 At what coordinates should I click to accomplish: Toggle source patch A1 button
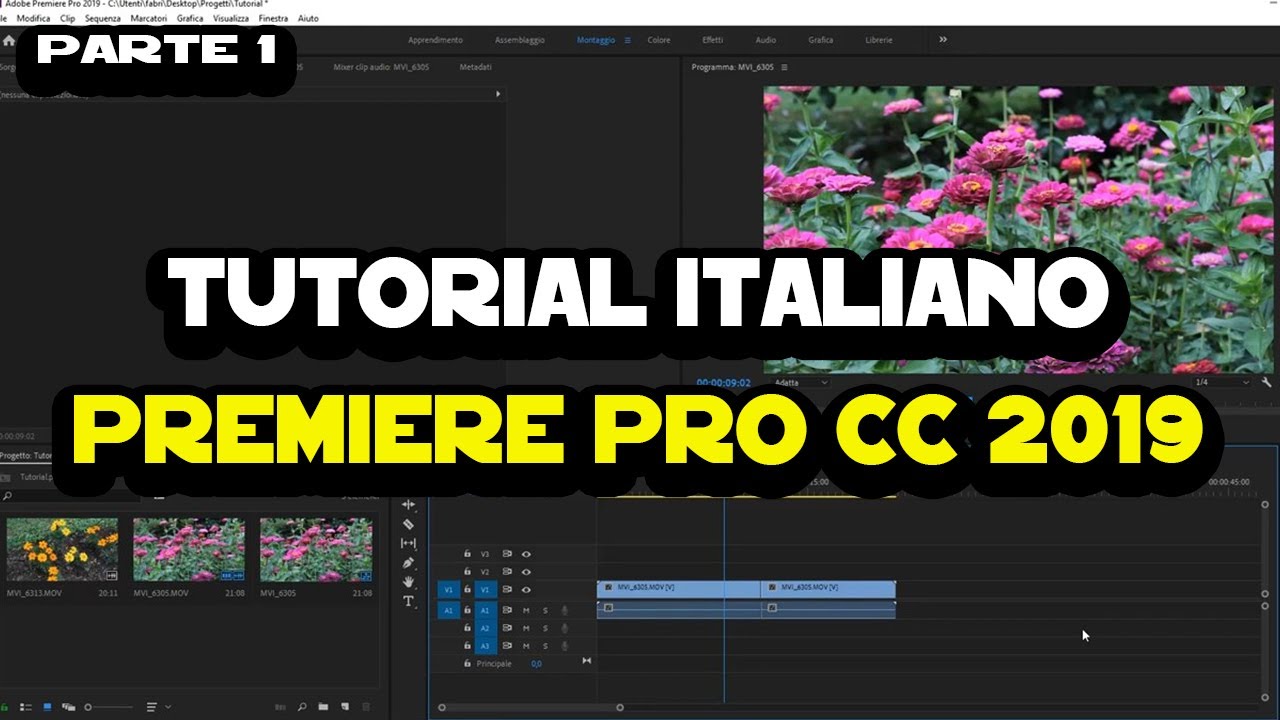tap(448, 610)
